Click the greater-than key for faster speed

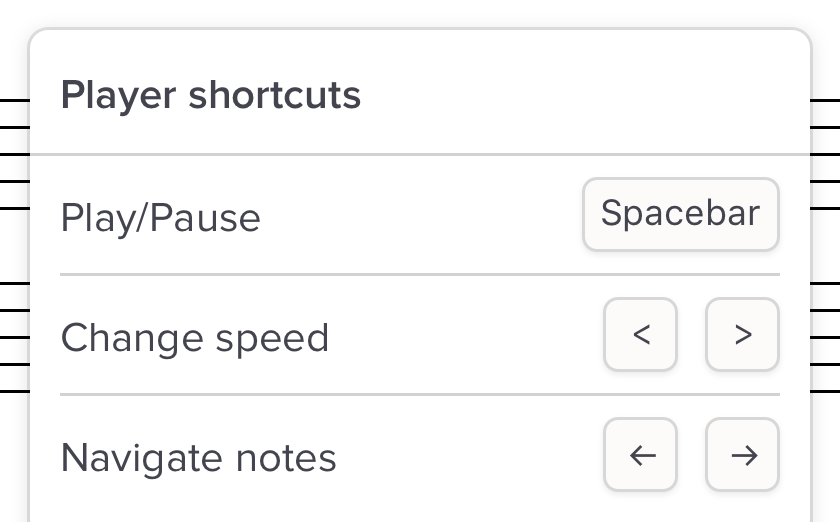(742, 335)
